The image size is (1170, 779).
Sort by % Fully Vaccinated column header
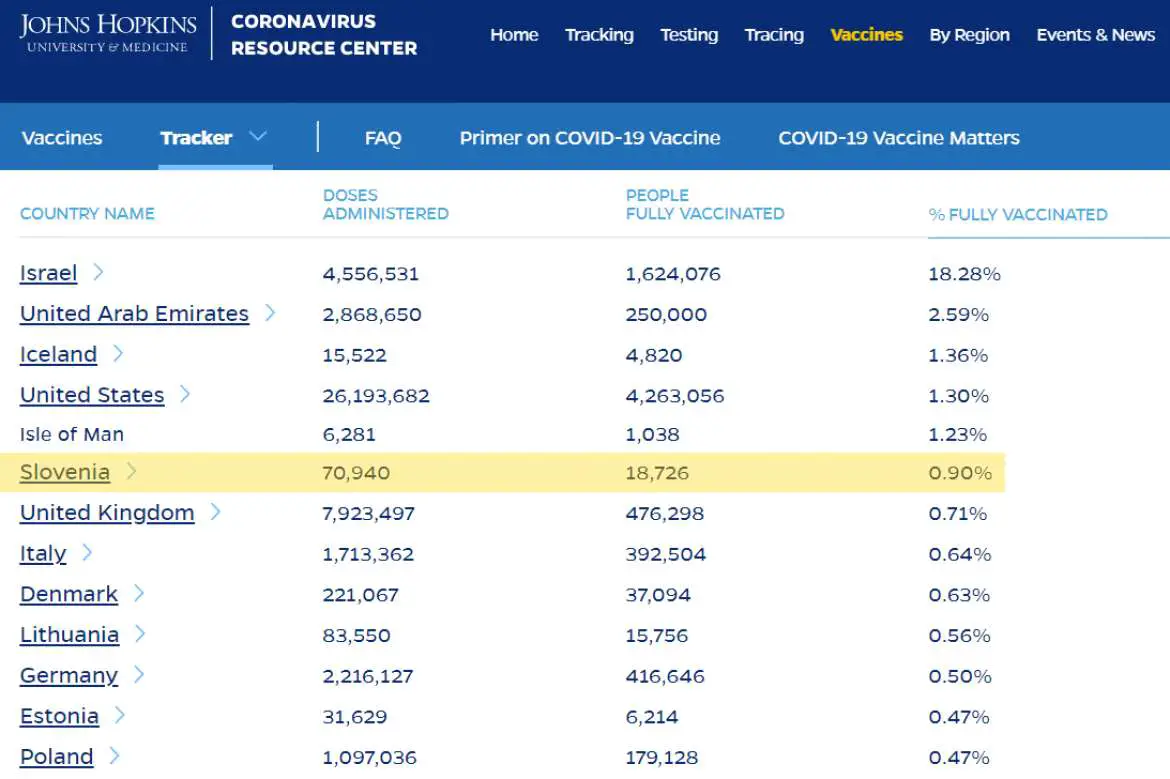[x=1018, y=215]
